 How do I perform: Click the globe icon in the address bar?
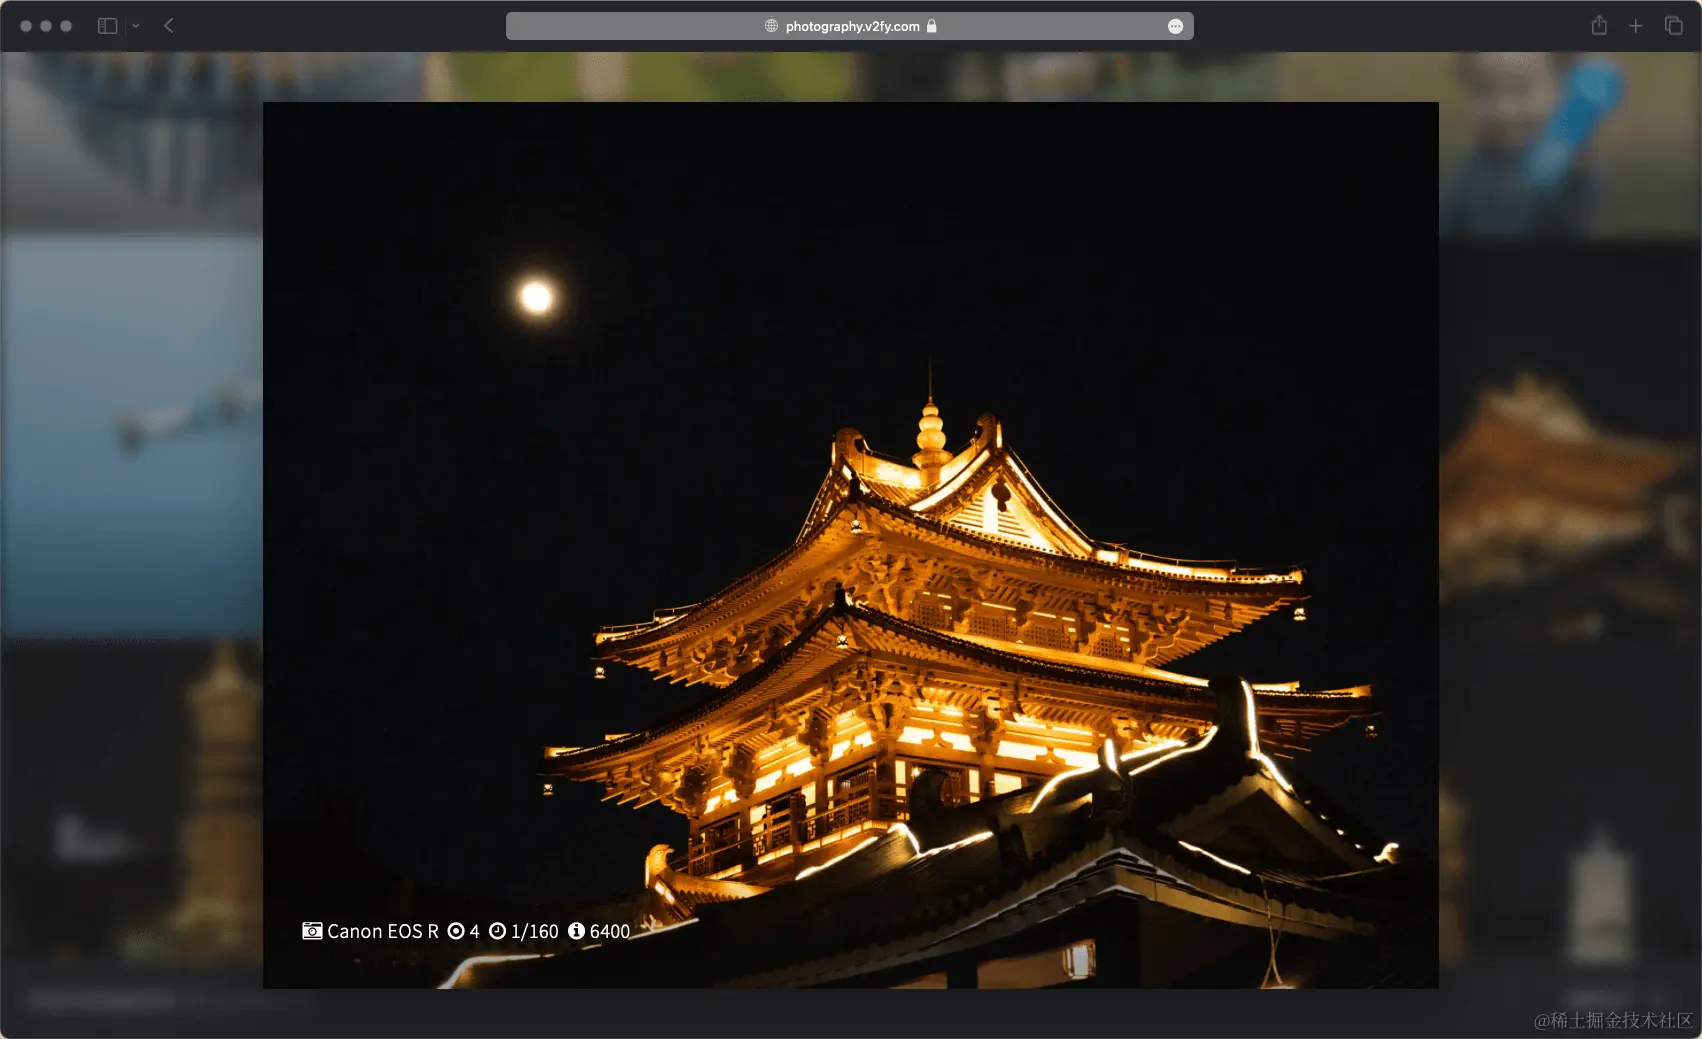point(771,26)
